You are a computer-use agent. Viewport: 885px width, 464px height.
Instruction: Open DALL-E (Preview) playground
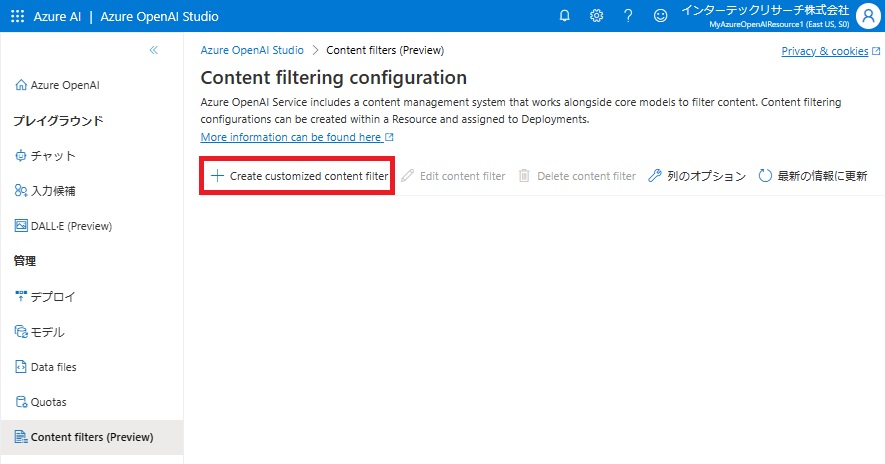click(71, 226)
